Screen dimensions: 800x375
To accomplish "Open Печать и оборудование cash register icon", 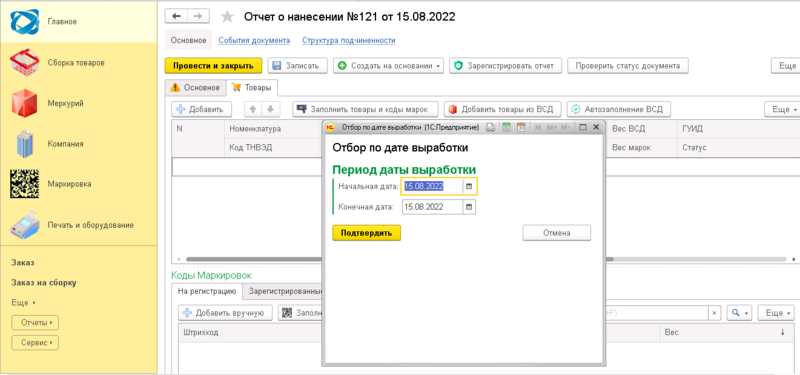I will click(x=24, y=225).
